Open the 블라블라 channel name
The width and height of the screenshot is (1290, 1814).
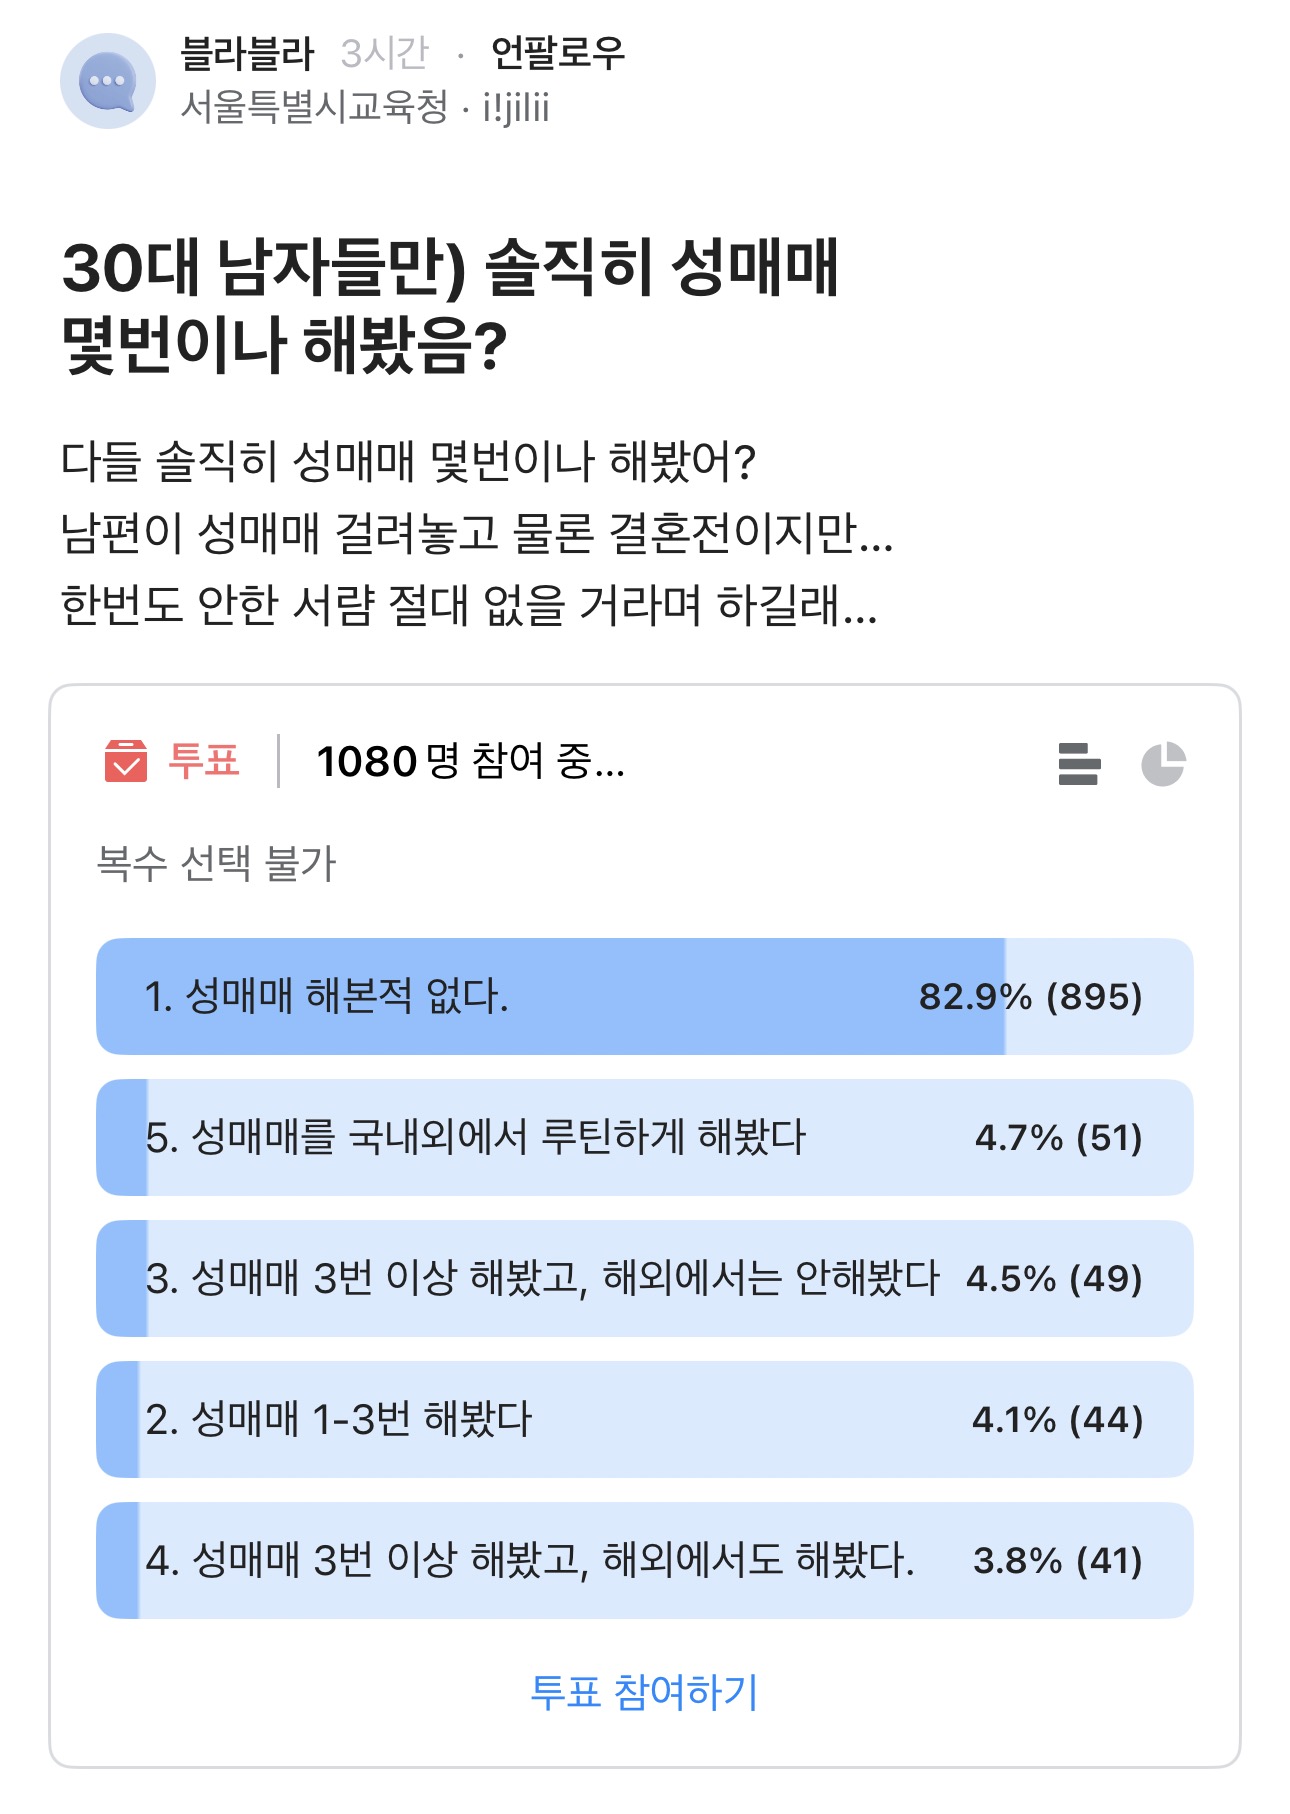247,53
